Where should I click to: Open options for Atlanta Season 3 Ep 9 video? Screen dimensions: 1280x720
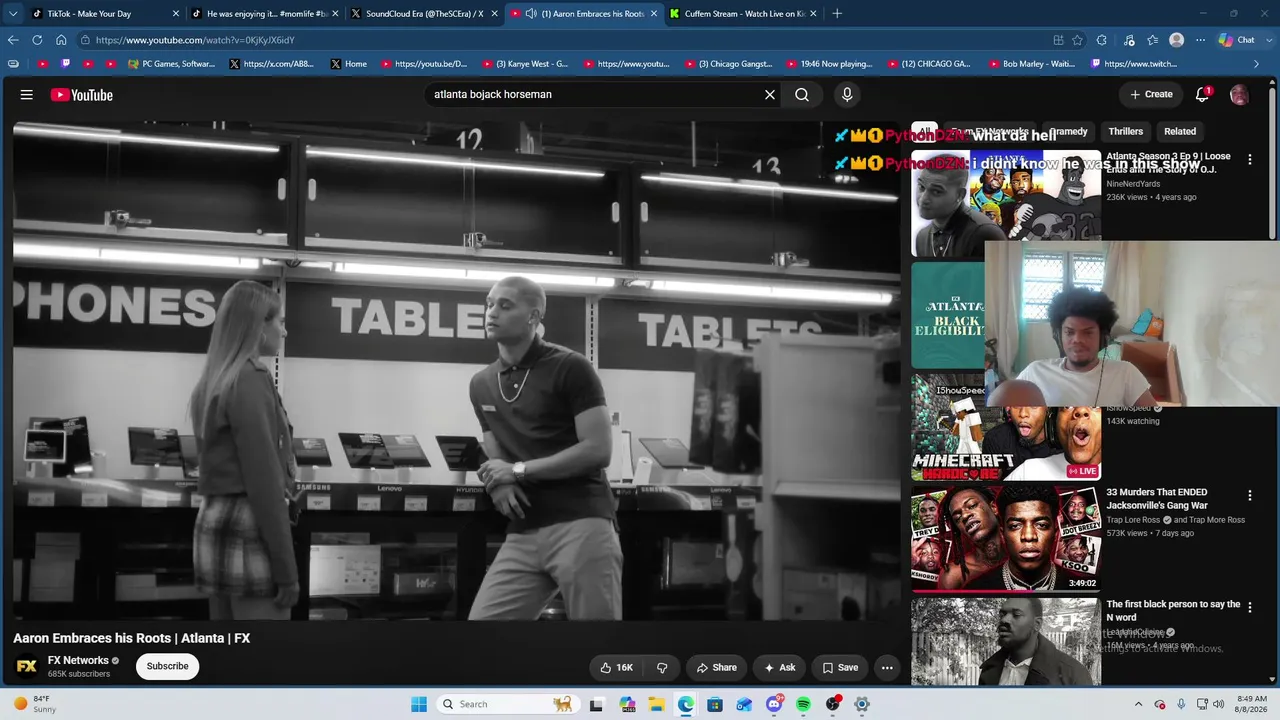(x=1249, y=158)
